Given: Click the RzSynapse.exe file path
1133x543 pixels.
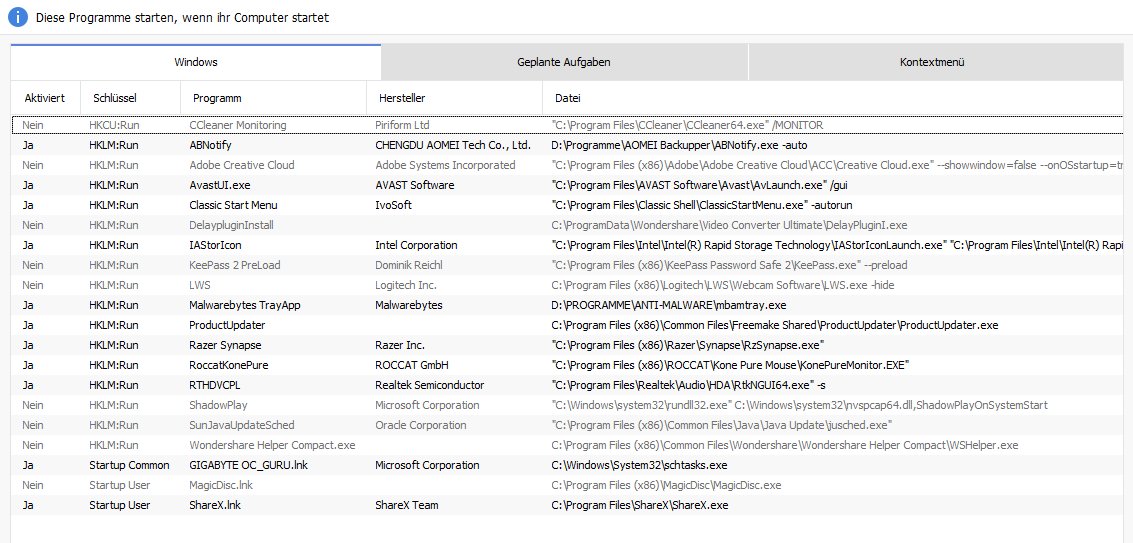Looking at the screenshot, I should [688, 345].
